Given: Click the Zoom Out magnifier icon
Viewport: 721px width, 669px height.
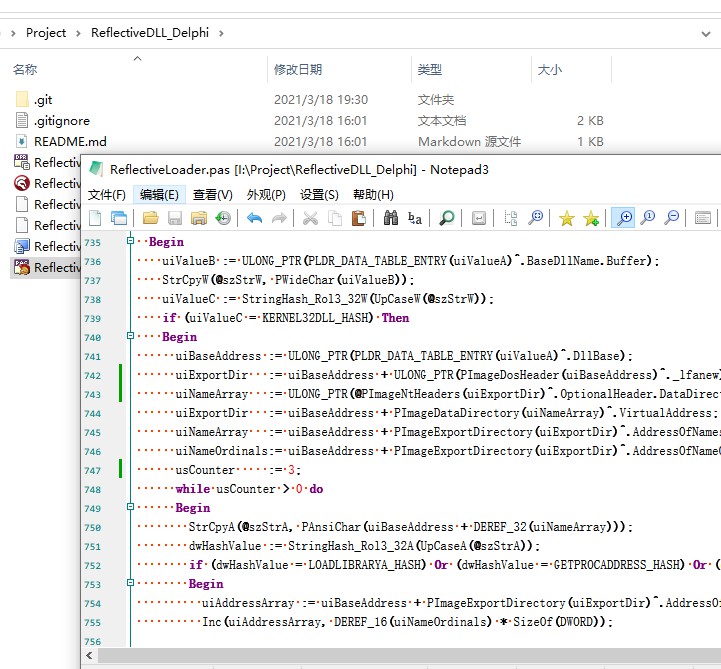Looking at the screenshot, I should pyautogui.click(x=672, y=218).
